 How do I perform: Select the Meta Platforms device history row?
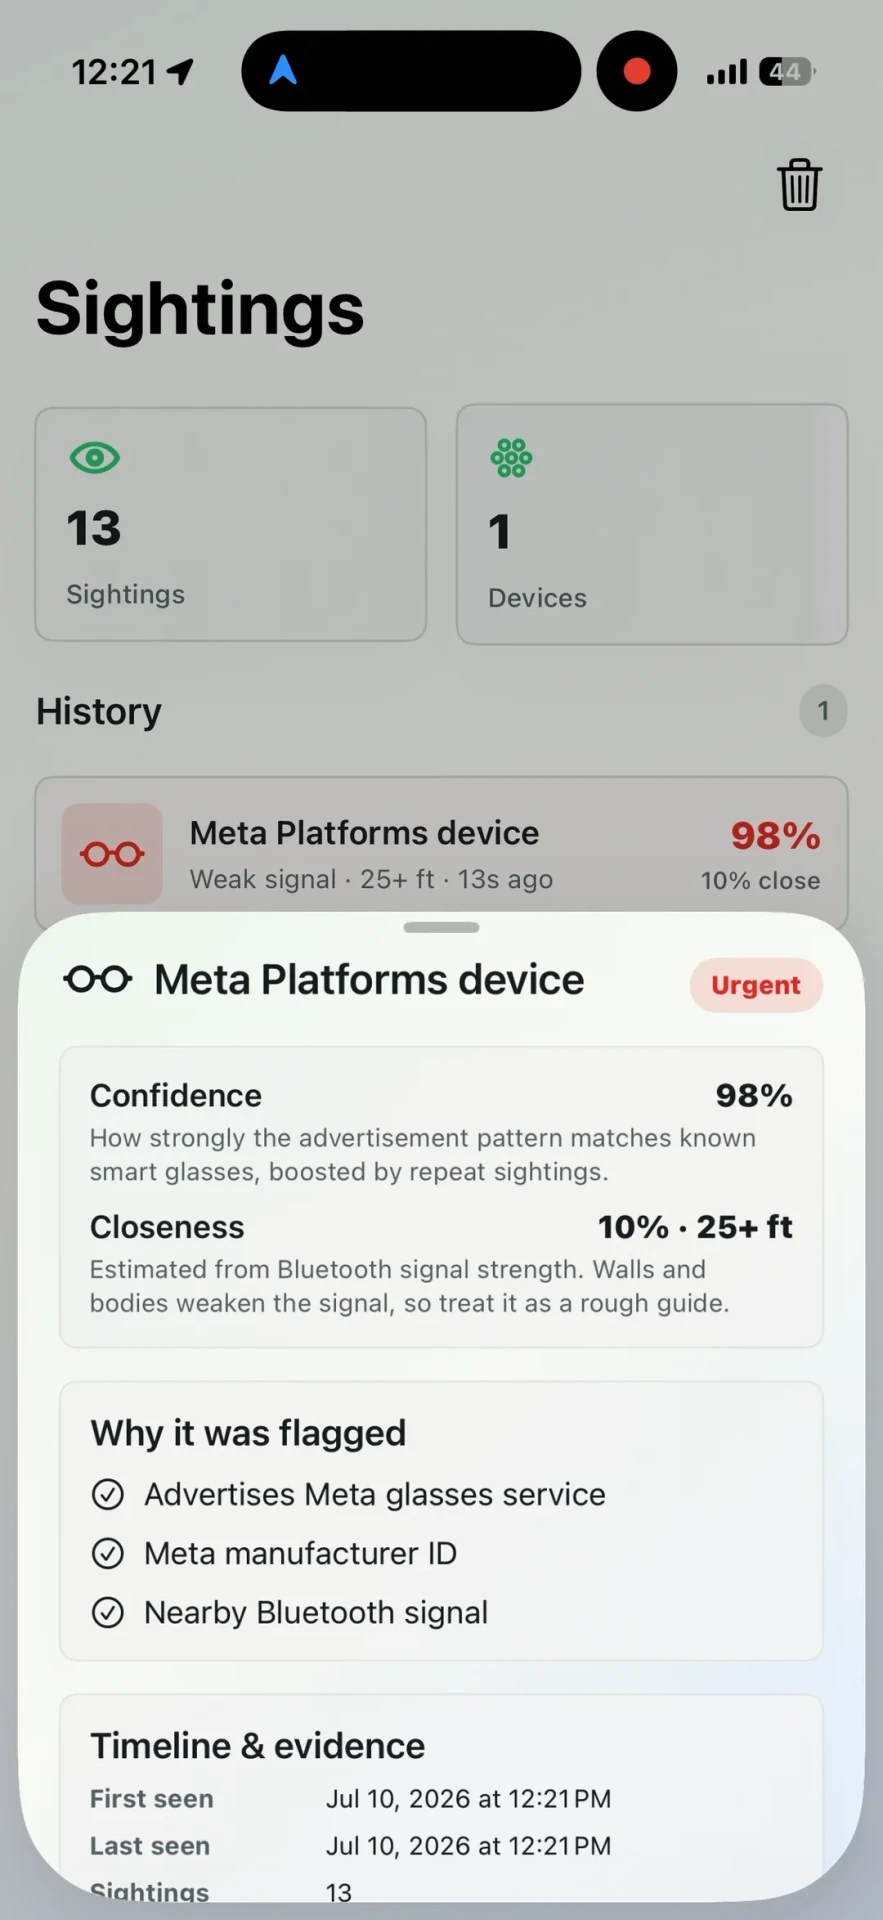(441, 854)
